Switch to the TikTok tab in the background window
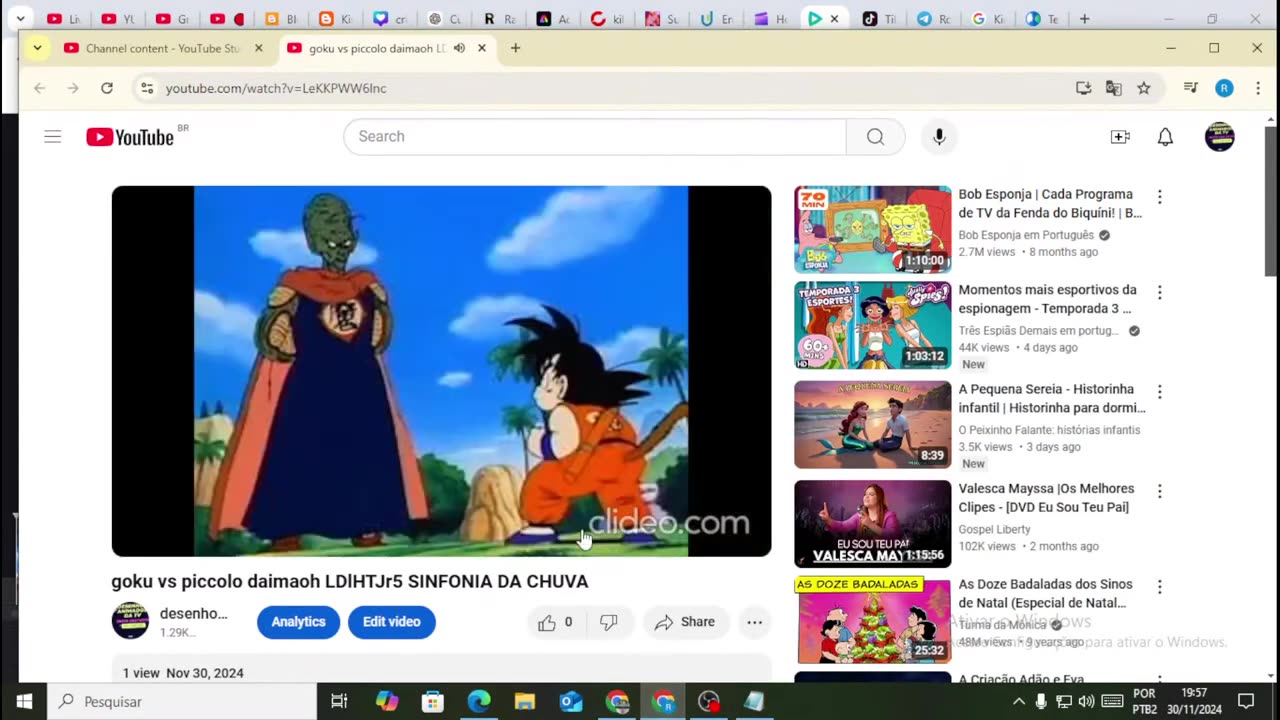 point(879,19)
